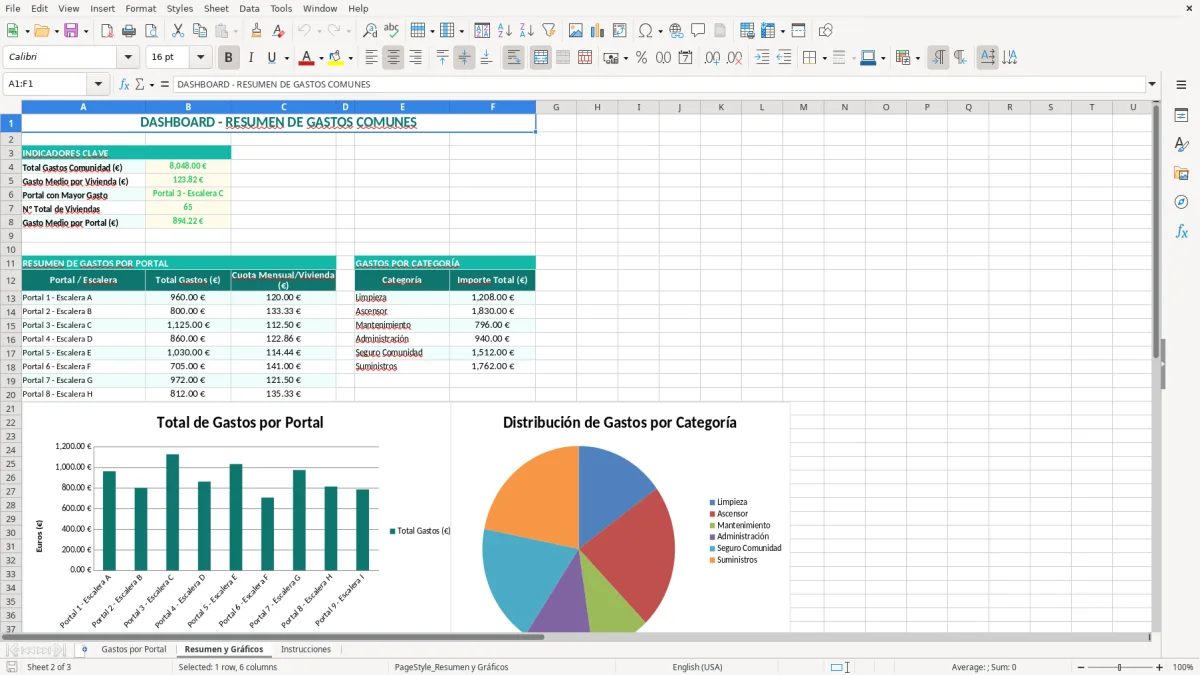This screenshot has height=675, width=1200.
Task: Click the Print icon
Action: 128,31
